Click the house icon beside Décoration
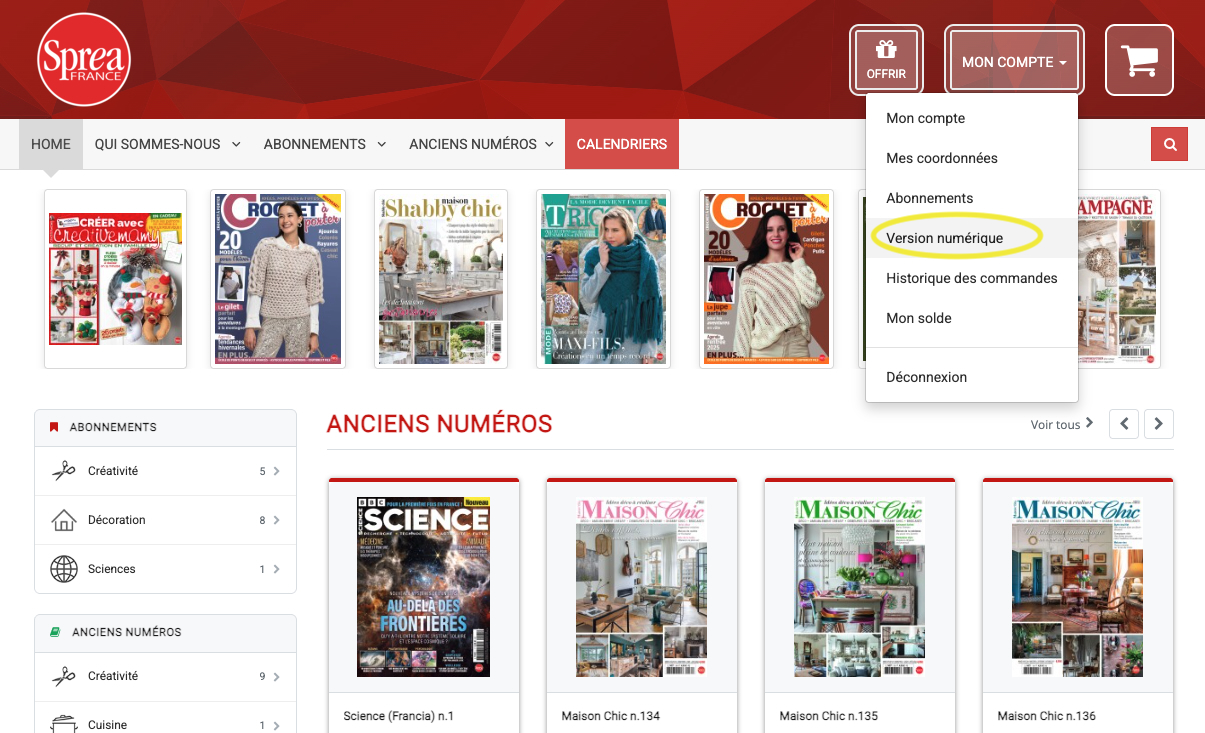1205x733 pixels. click(x=64, y=519)
